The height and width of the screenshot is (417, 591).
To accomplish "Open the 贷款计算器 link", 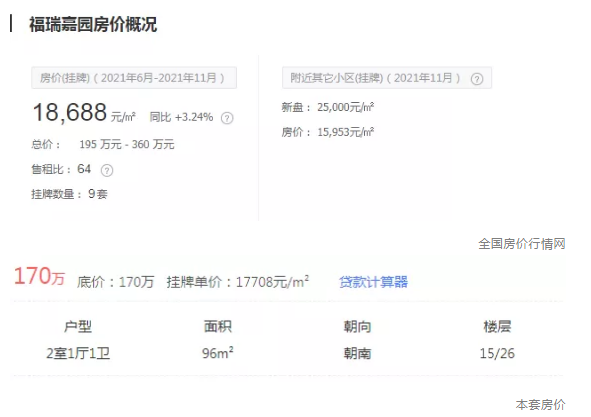I will tap(373, 282).
